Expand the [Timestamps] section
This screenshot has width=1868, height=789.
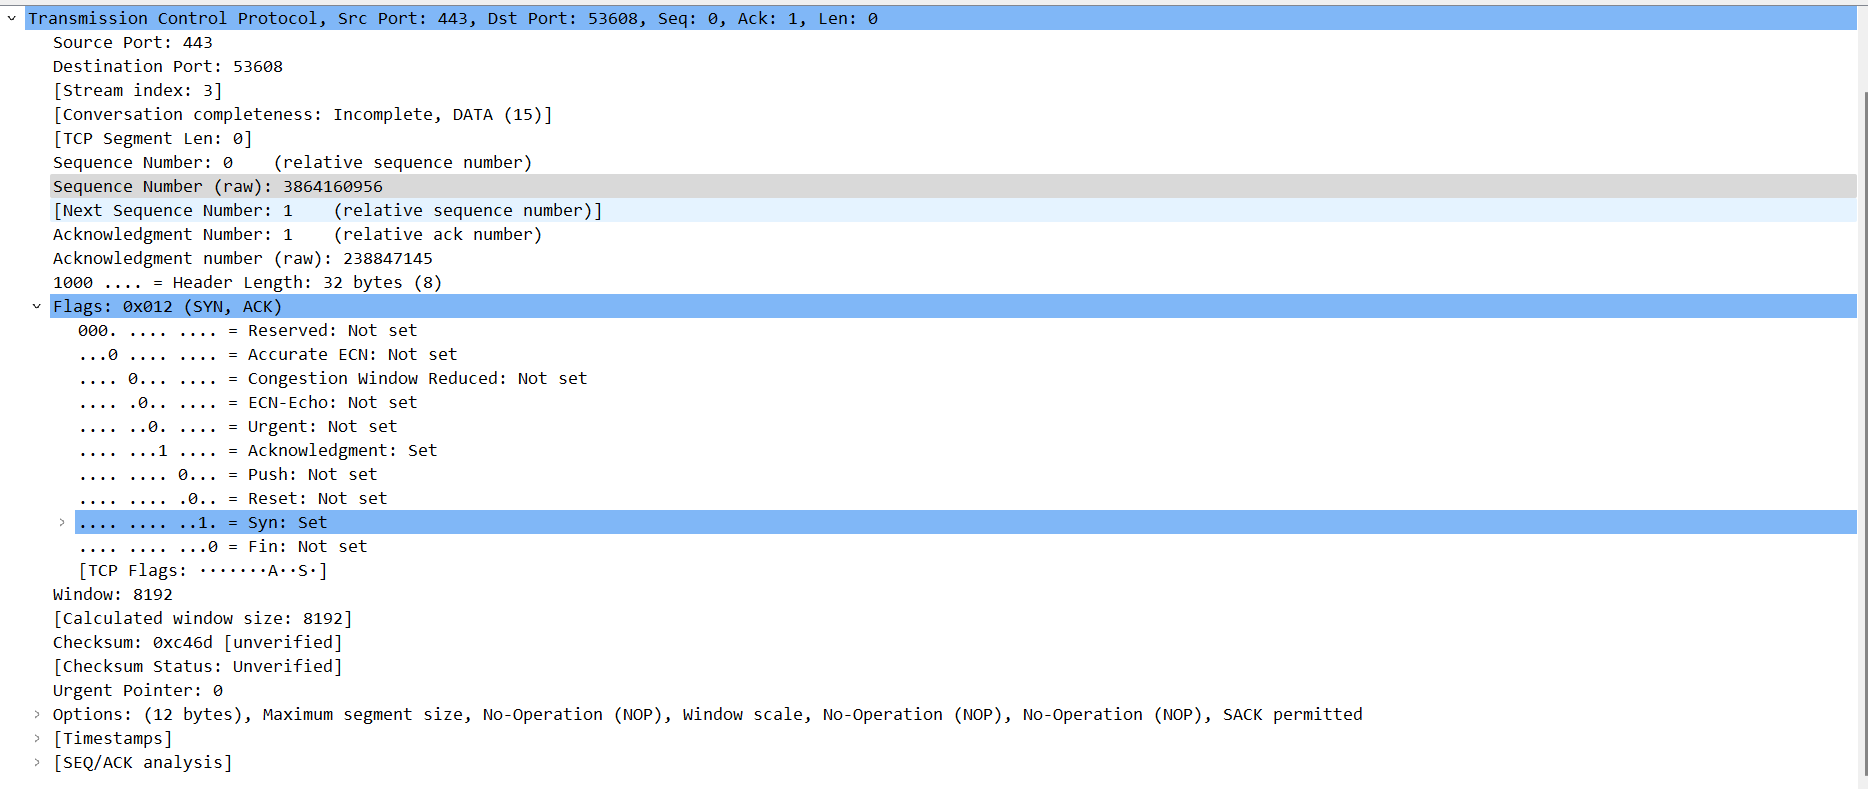point(37,738)
